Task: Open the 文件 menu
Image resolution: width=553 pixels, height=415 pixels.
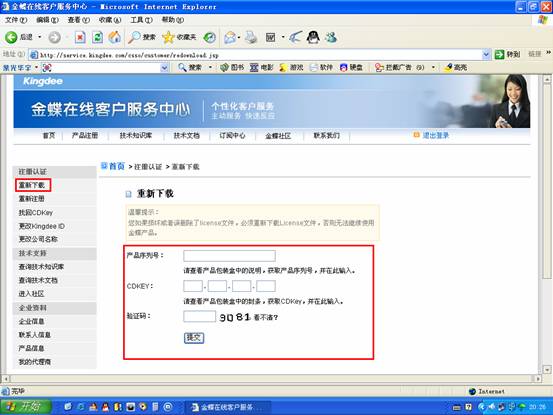Action: 16,20
